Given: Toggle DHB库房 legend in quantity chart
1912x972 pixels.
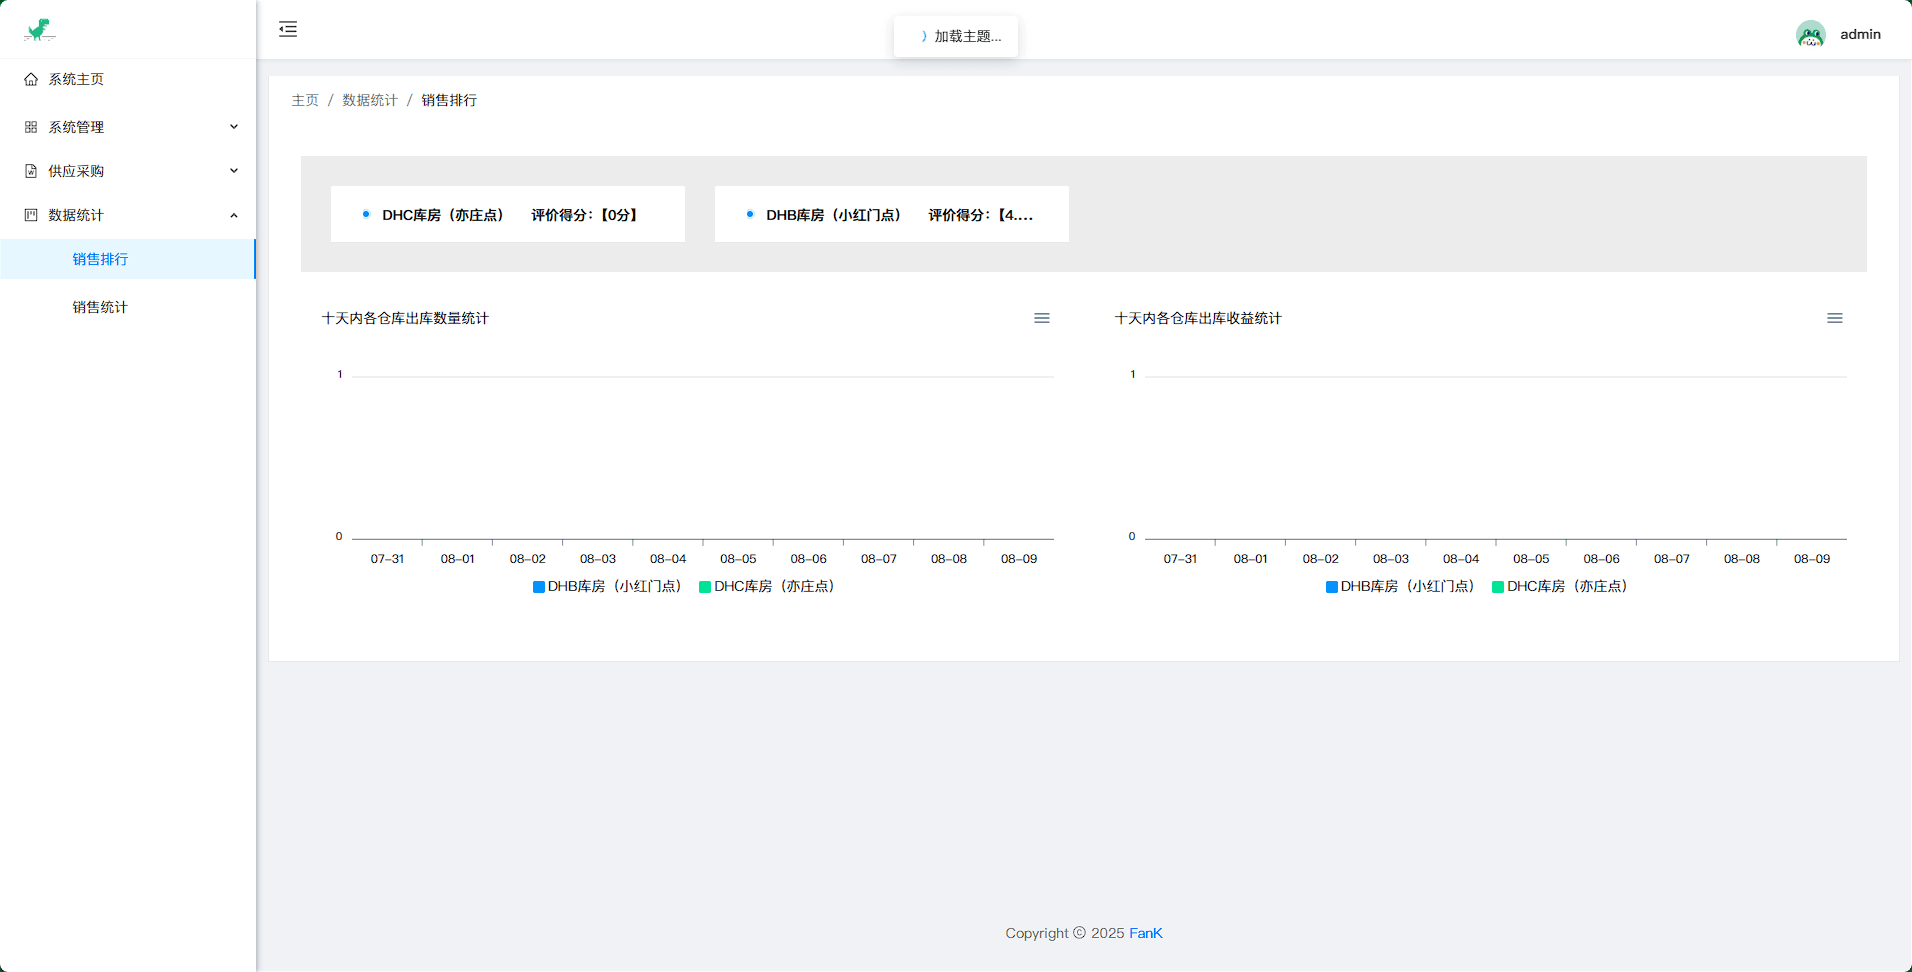Looking at the screenshot, I should click(x=608, y=586).
